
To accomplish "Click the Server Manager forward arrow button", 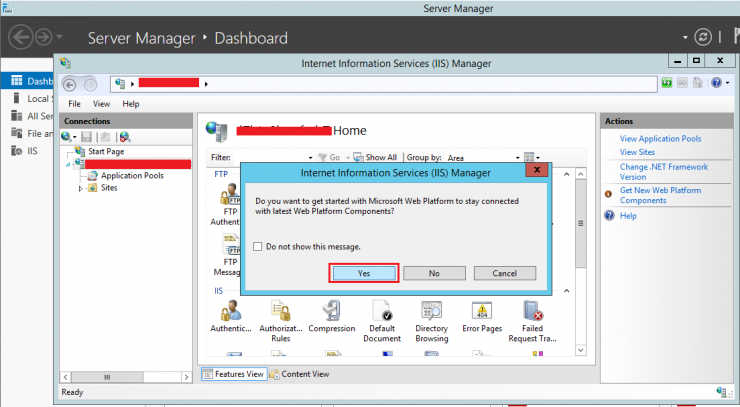I will (x=43, y=37).
